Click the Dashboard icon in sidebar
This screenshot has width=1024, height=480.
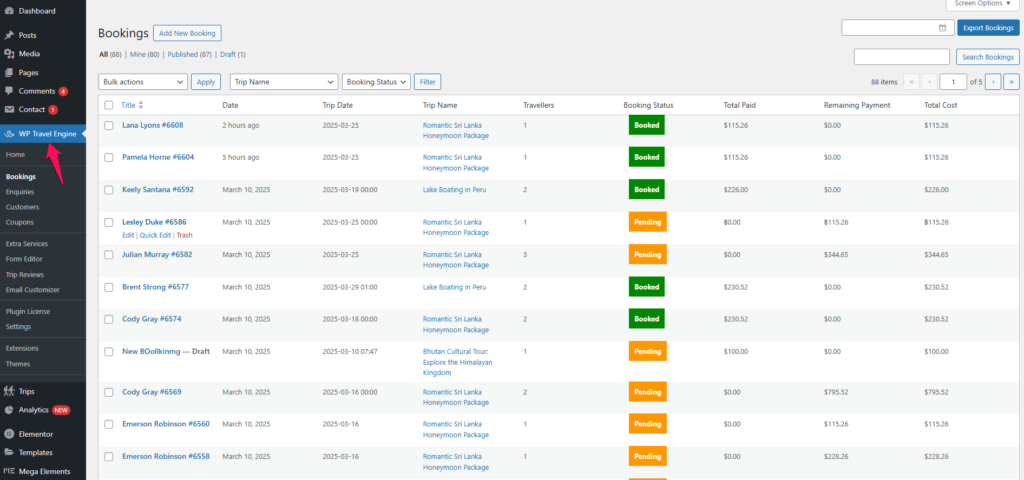click(x=9, y=11)
